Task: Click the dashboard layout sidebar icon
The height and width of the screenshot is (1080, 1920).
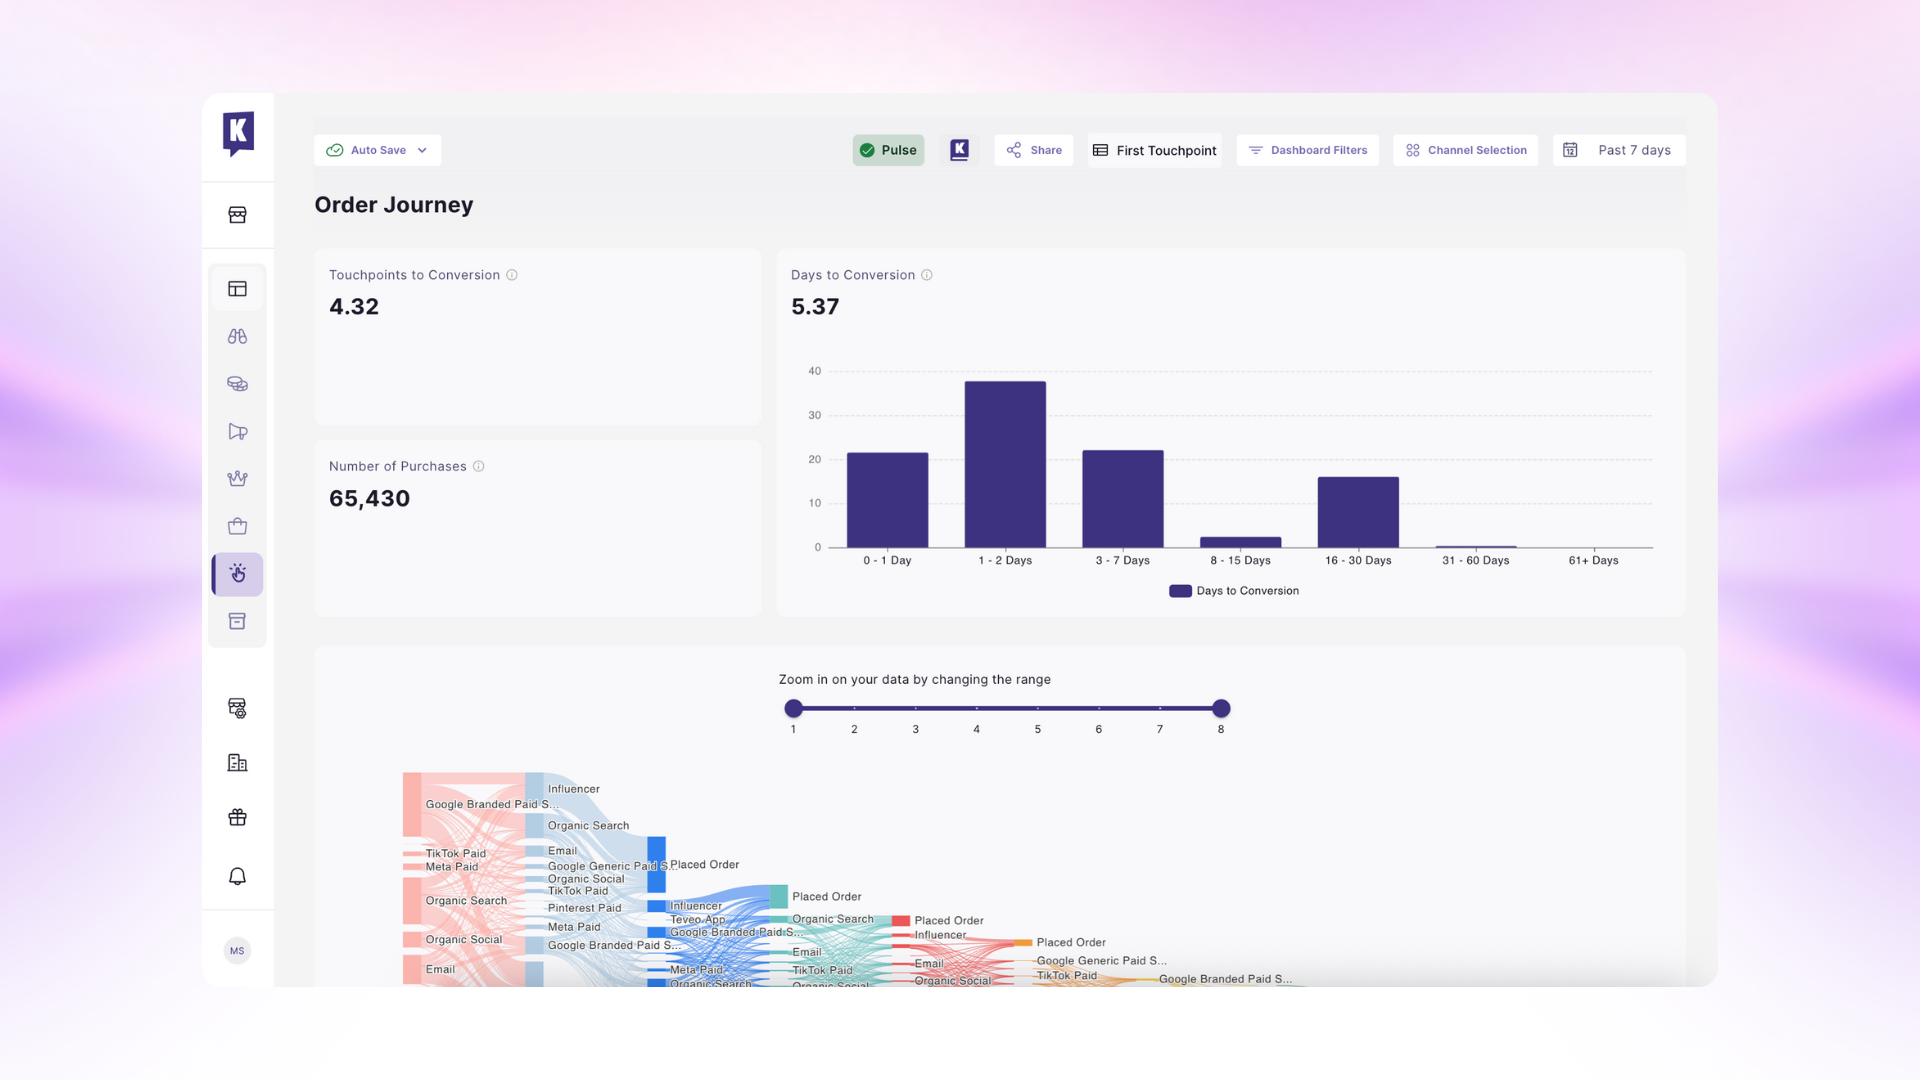Action: coord(237,289)
